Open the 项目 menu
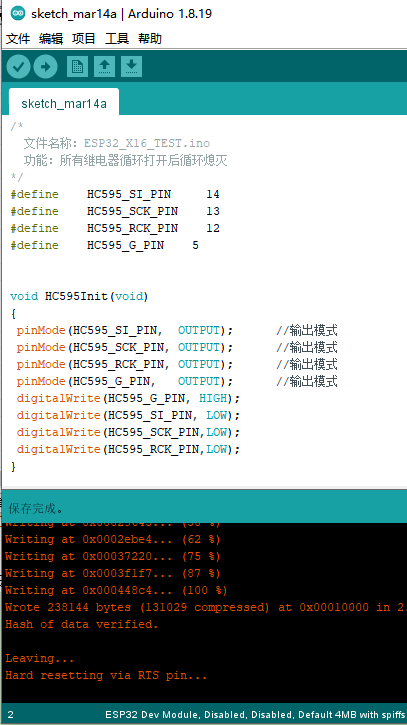The image size is (407, 725). point(84,39)
